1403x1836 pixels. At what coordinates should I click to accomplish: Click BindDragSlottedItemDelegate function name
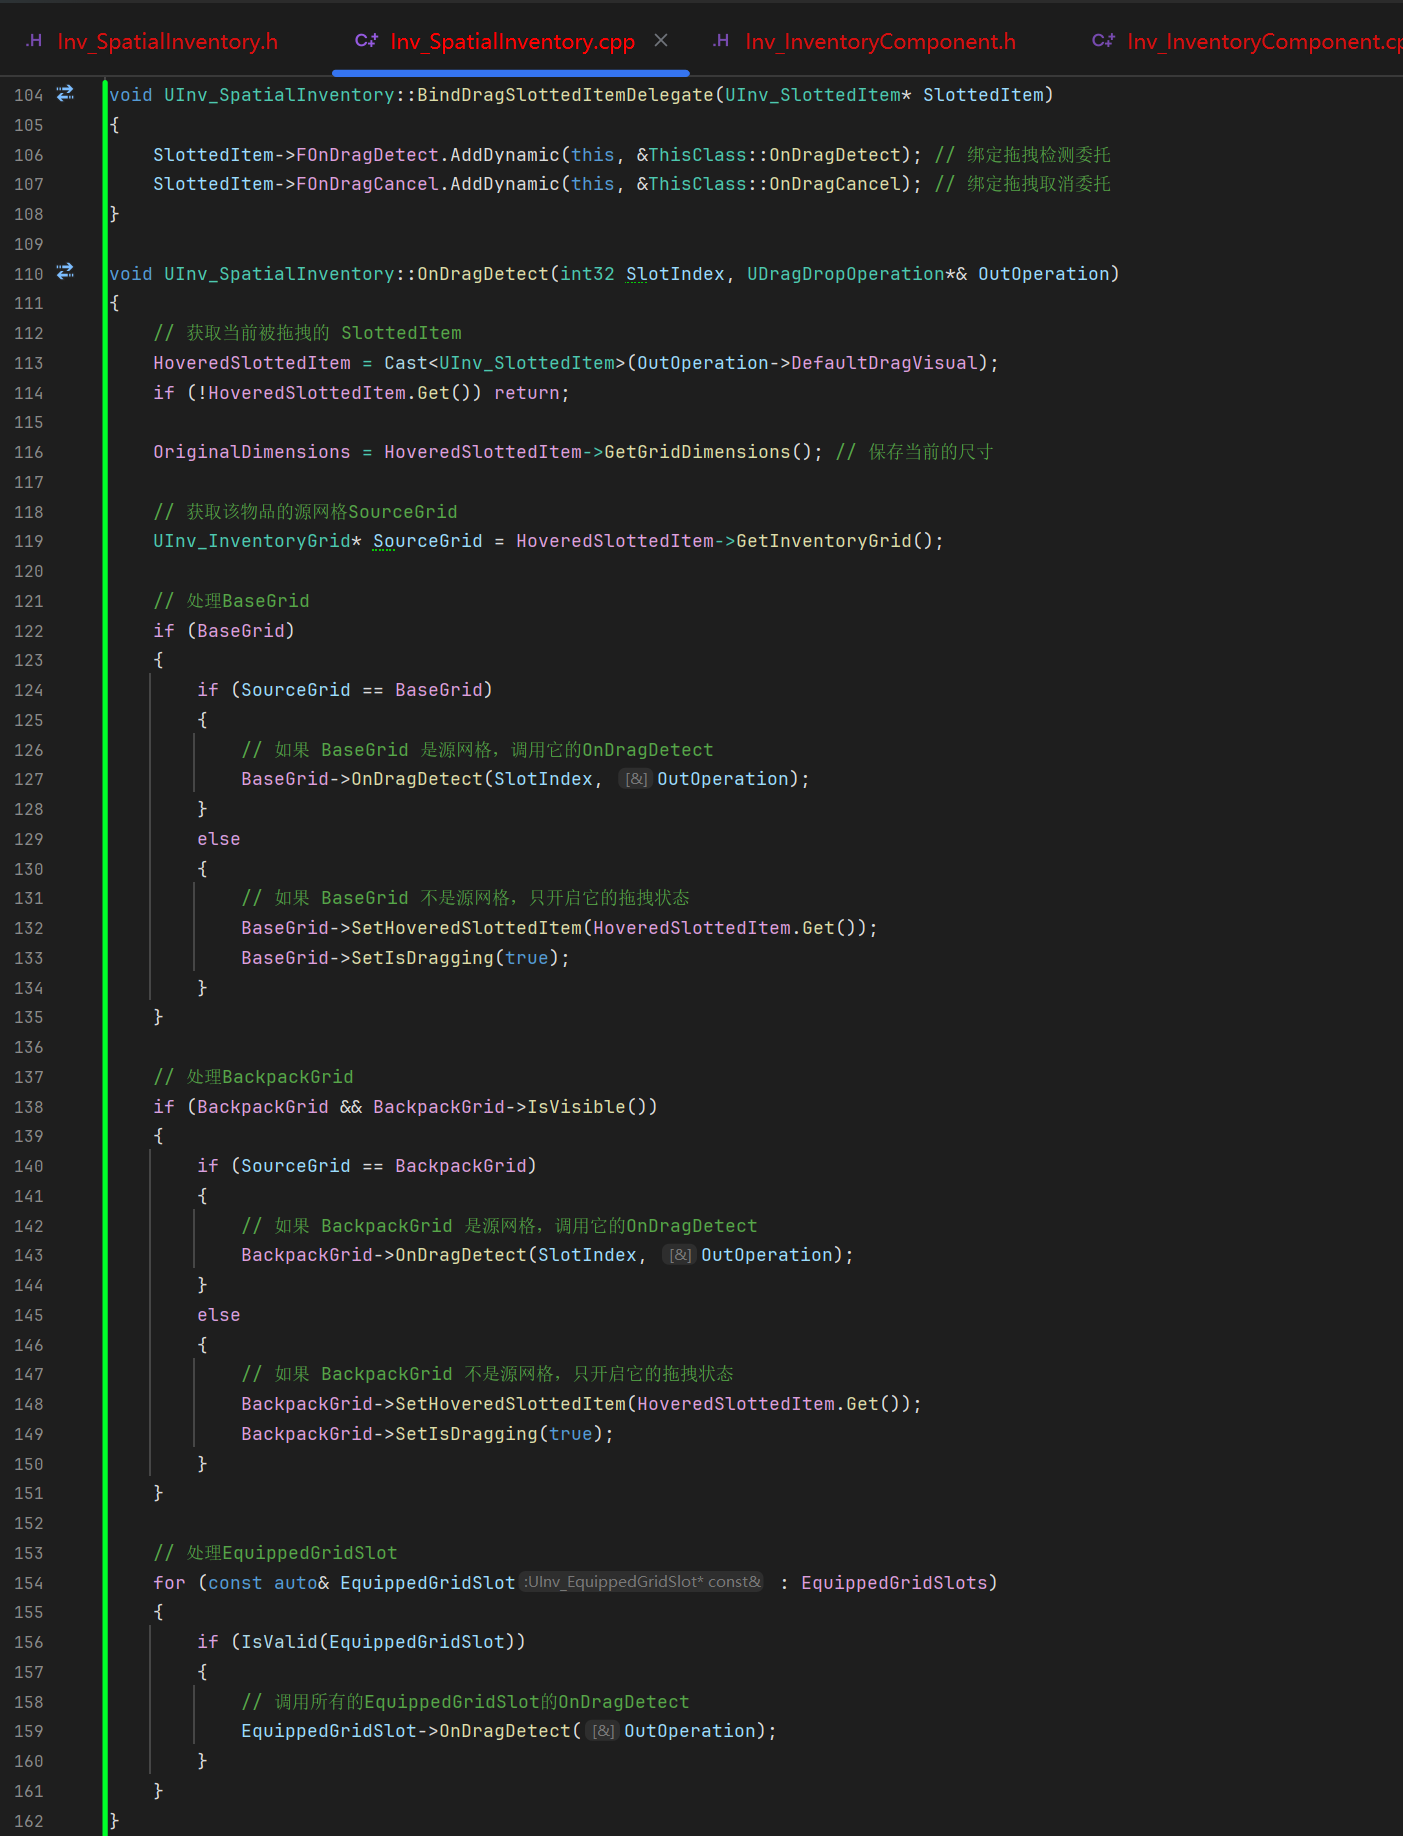point(565,95)
